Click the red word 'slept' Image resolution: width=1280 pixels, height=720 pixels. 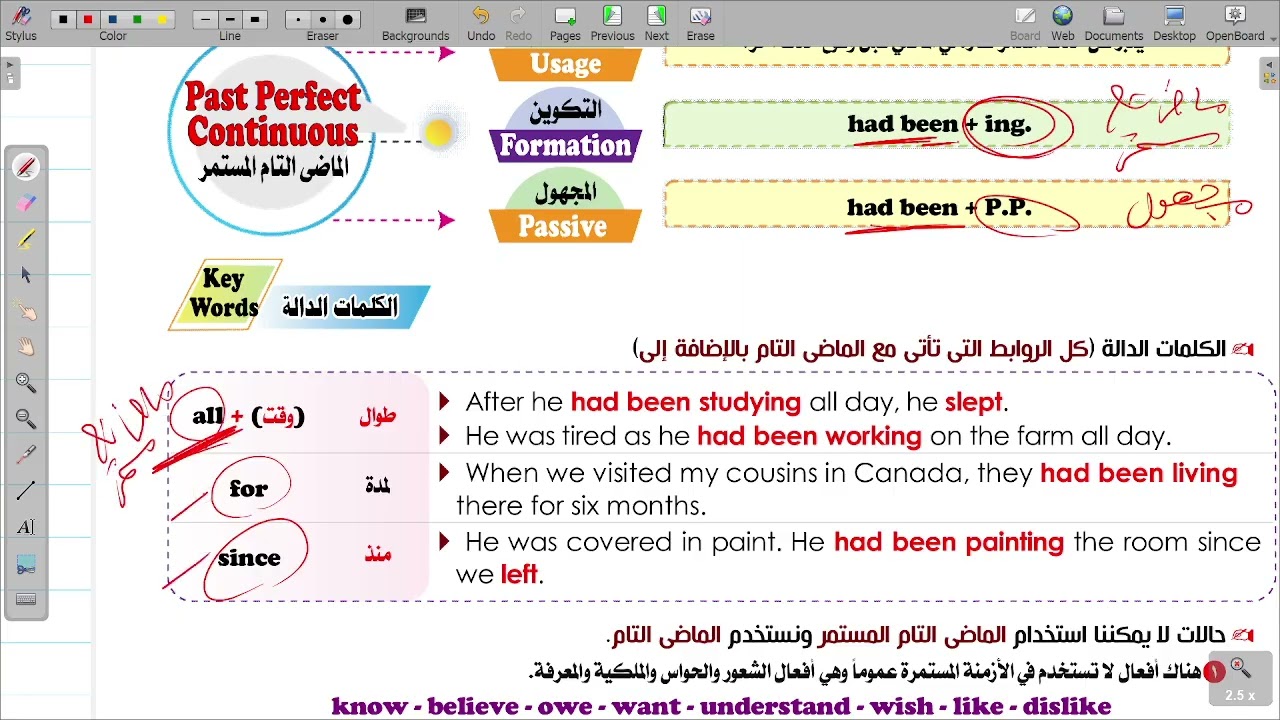click(973, 402)
